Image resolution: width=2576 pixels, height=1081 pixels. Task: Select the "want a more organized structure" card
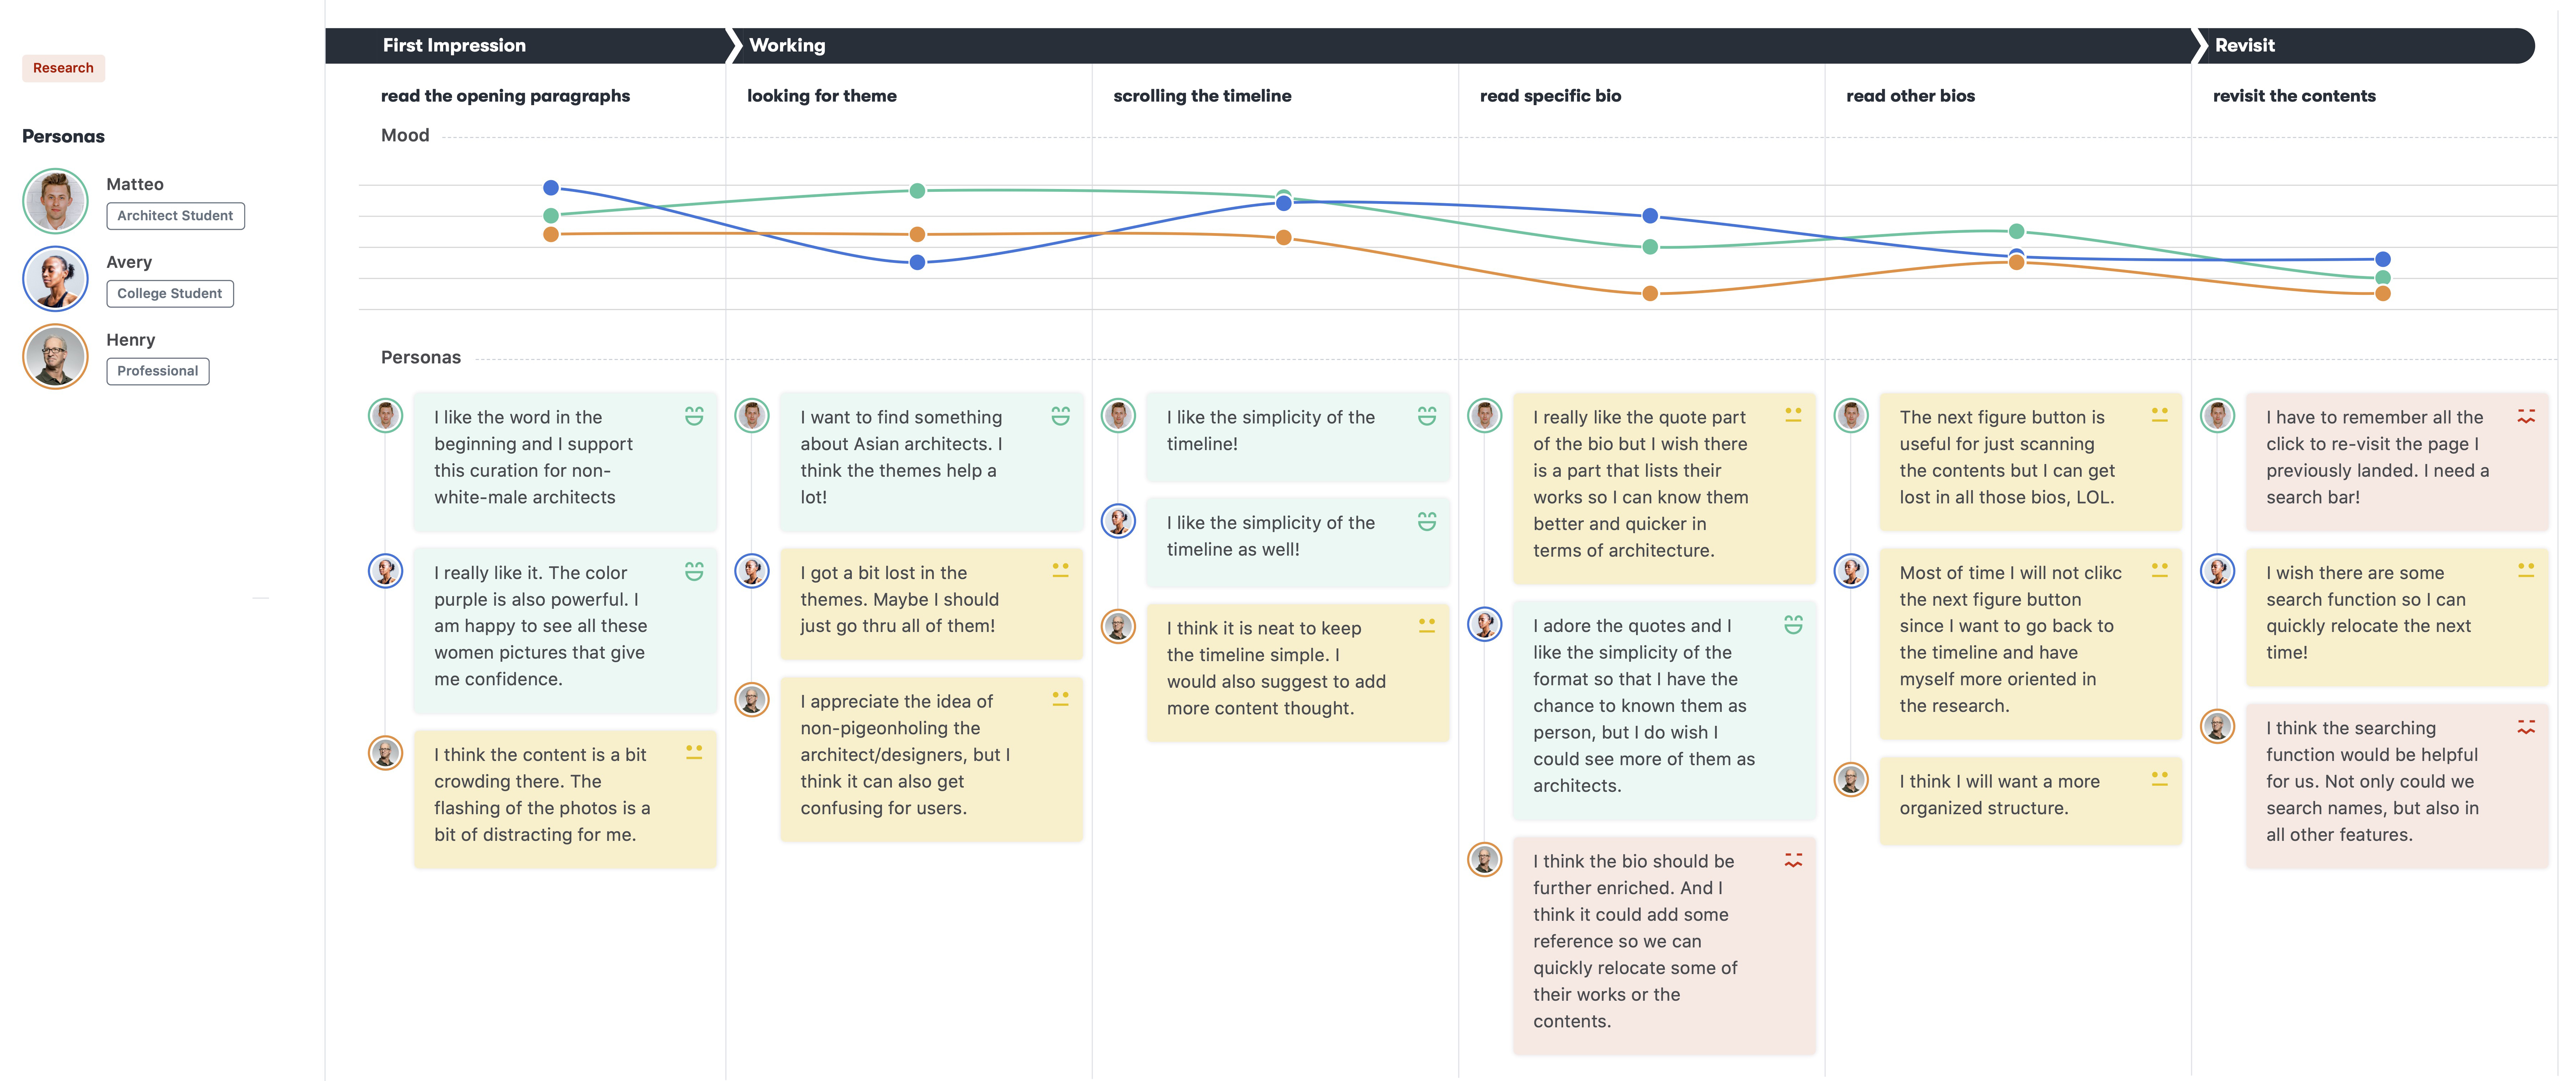[x=2030, y=795]
